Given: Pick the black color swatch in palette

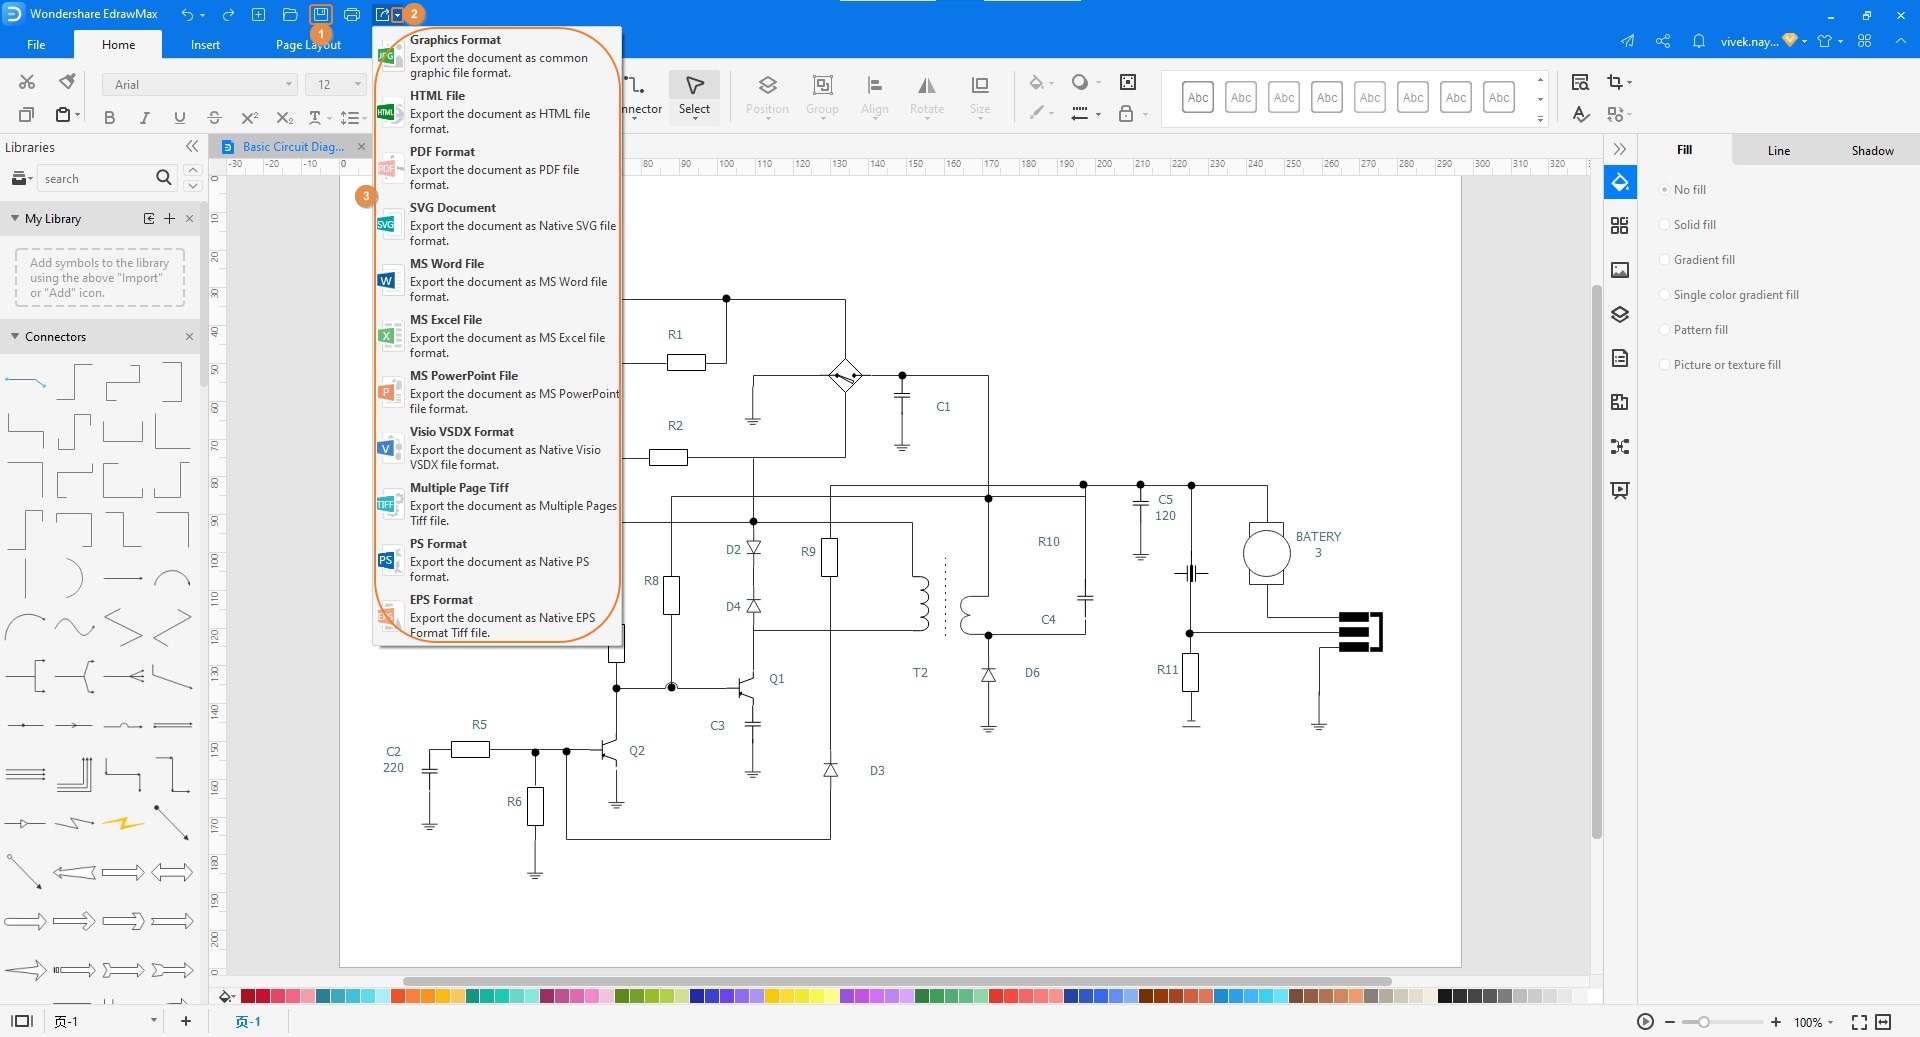Looking at the screenshot, I should pos(1444,996).
